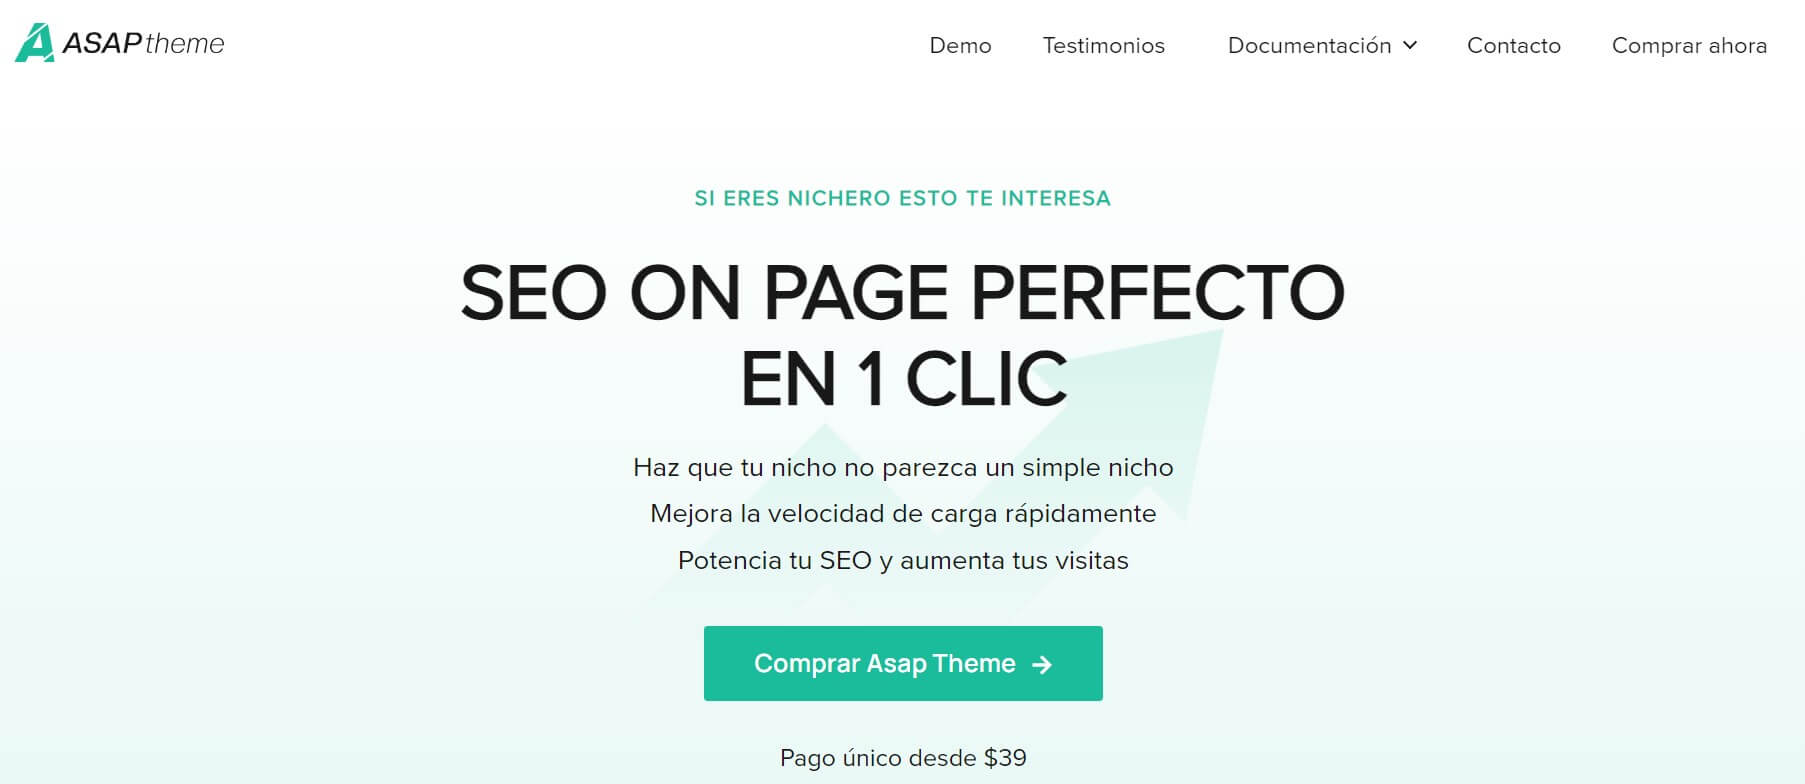Navigate to the Contacto page
The height and width of the screenshot is (784, 1805).
tap(1513, 45)
